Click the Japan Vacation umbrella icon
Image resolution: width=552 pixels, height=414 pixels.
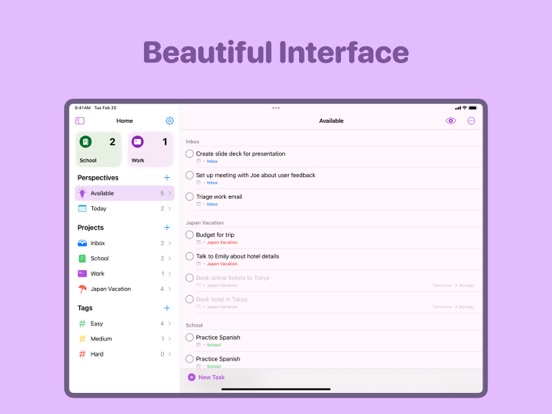point(82,289)
